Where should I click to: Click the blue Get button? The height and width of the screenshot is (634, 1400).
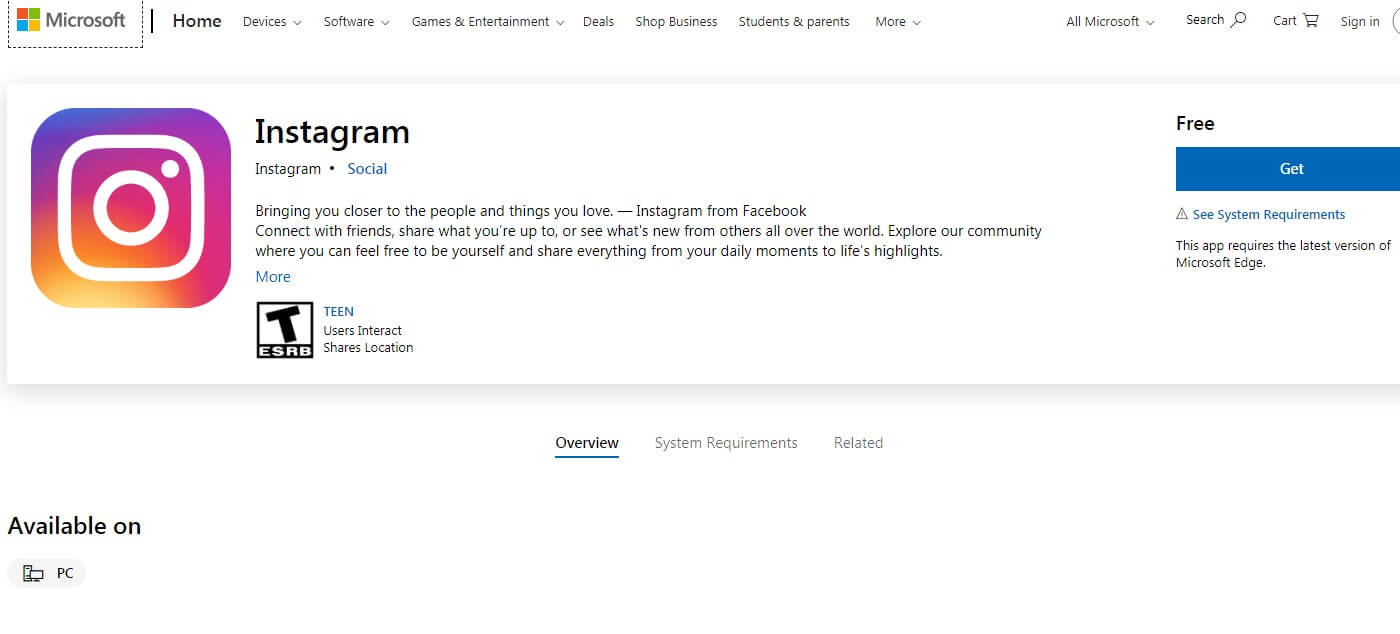pyautogui.click(x=1288, y=169)
